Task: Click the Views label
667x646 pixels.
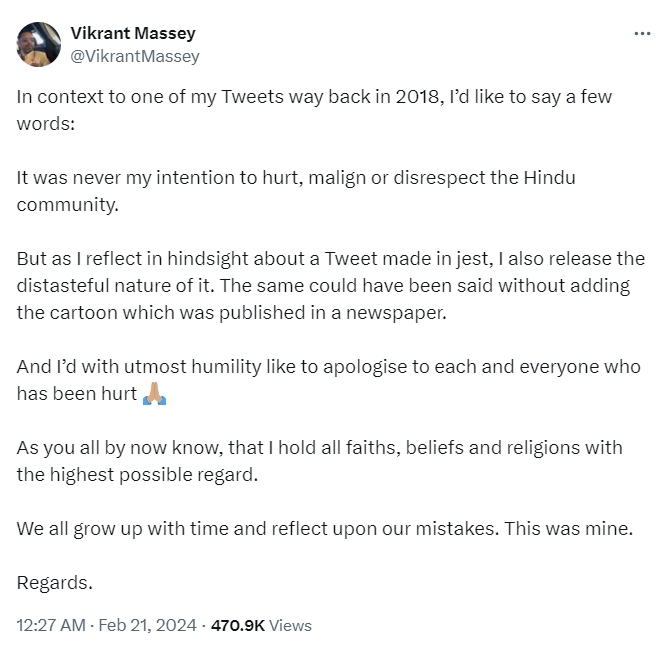Action: tap(291, 625)
